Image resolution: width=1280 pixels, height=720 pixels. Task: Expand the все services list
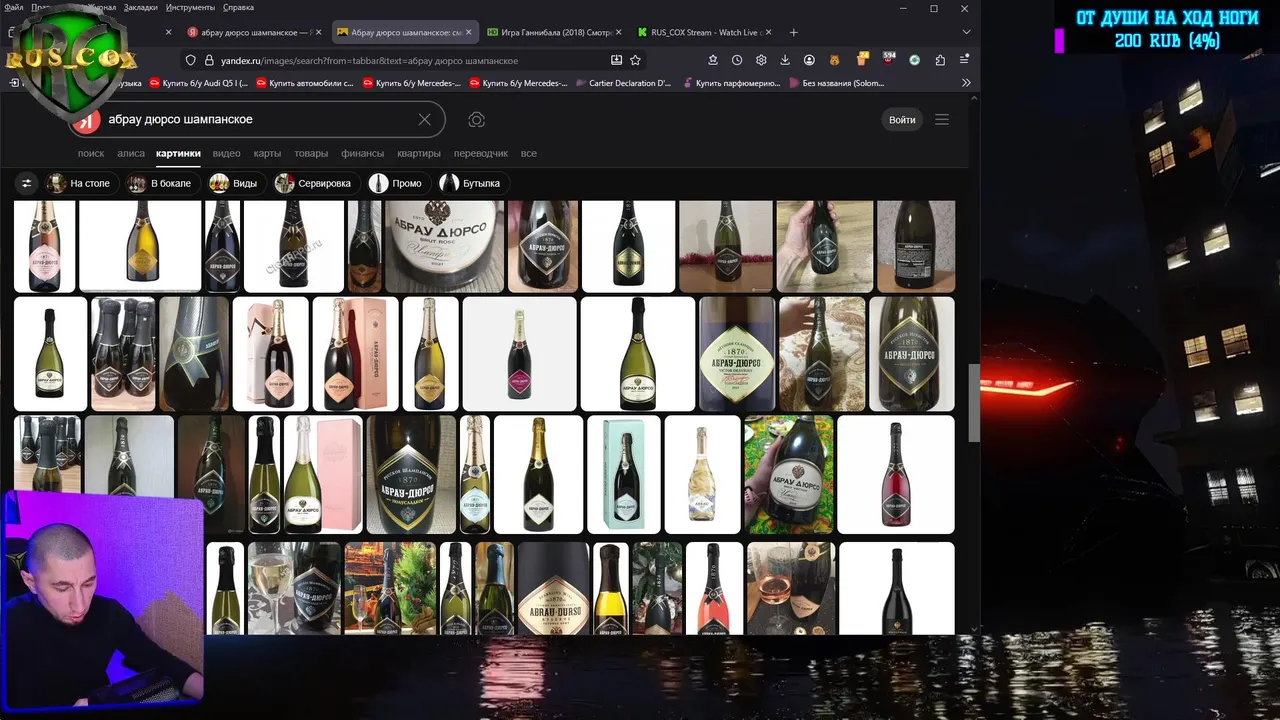point(529,153)
